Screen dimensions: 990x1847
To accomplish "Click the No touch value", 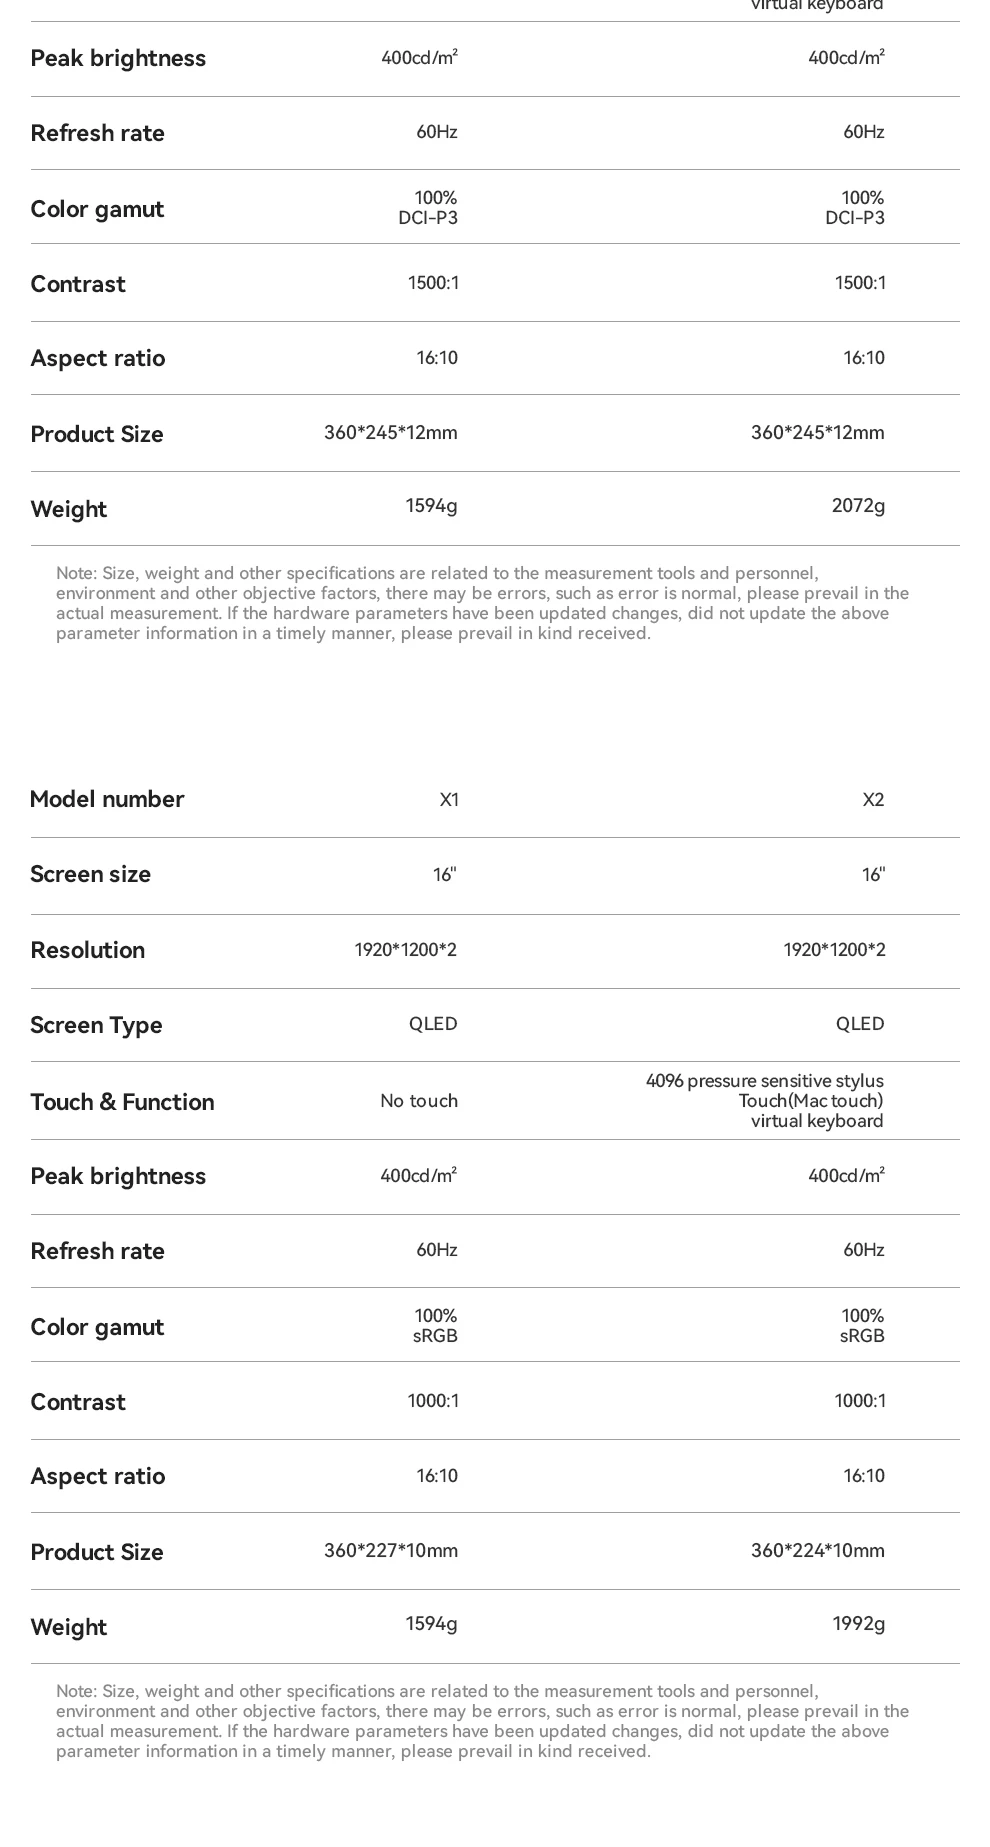I will point(418,1101).
